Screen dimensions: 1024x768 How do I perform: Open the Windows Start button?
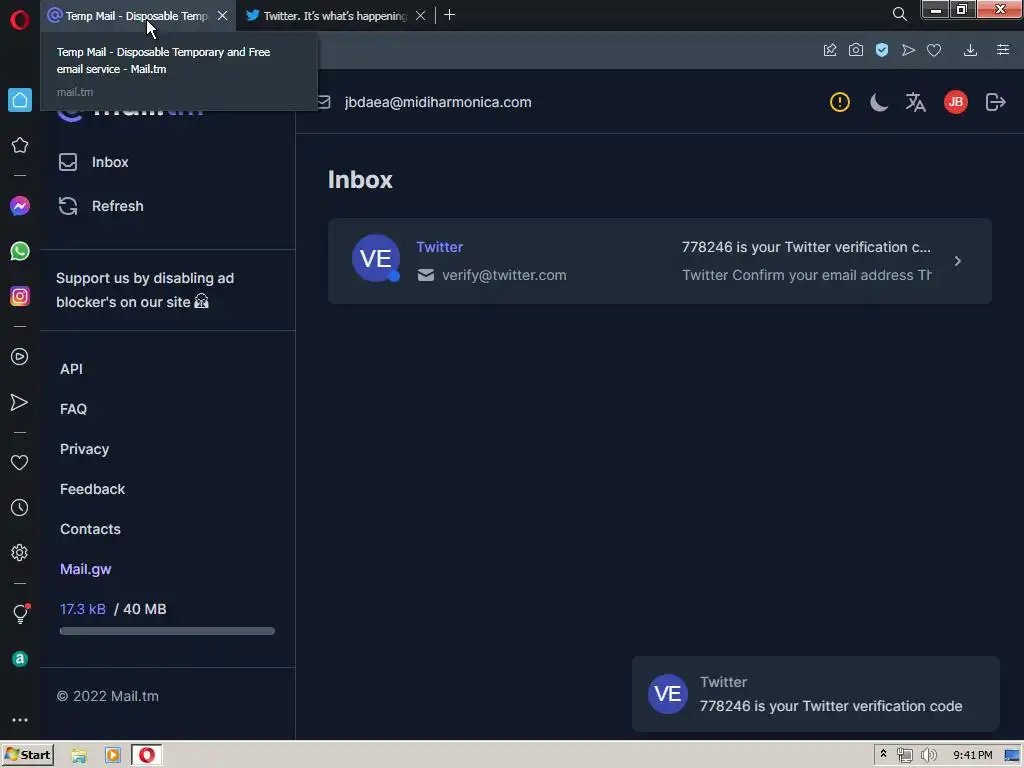(x=27, y=755)
